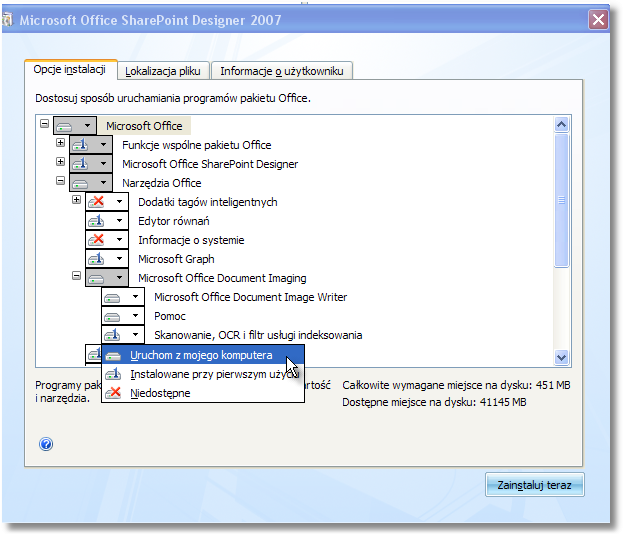The width and height of the screenshot is (624, 537).
Task: Click install-on-first-use icon for Edytor równań
Action: (96, 221)
